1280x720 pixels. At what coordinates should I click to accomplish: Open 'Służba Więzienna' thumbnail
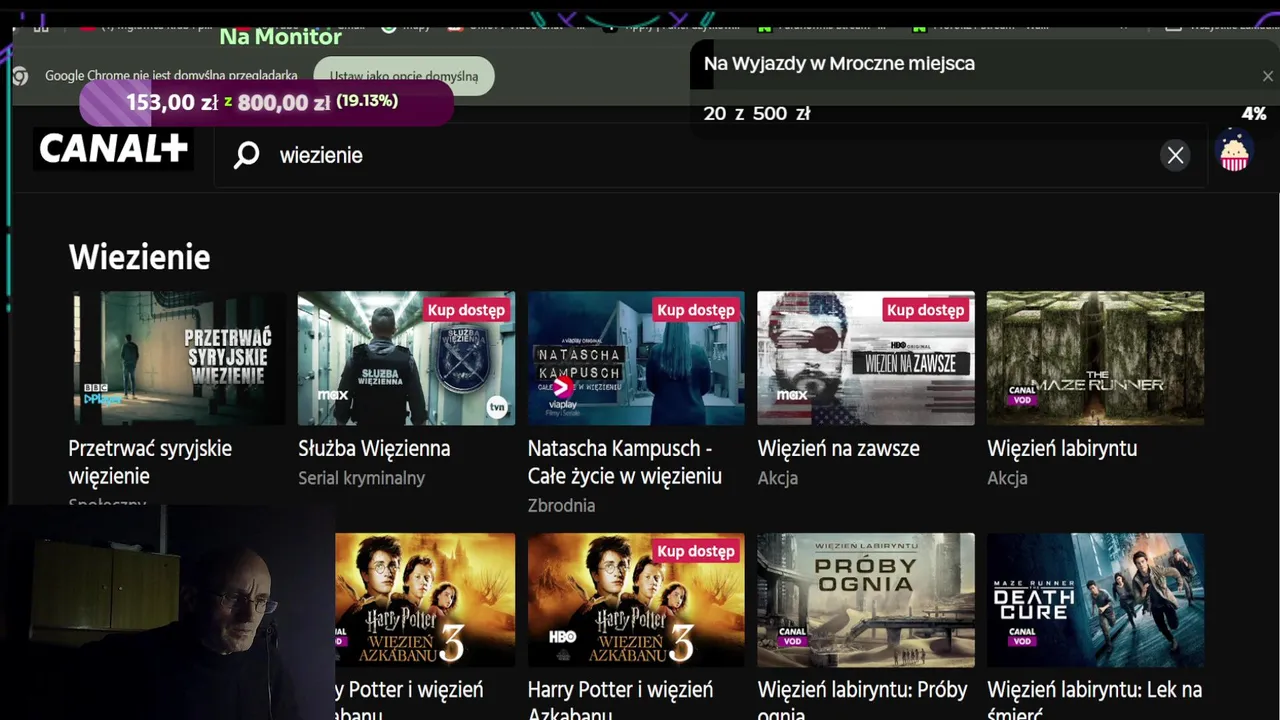[x=406, y=358]
